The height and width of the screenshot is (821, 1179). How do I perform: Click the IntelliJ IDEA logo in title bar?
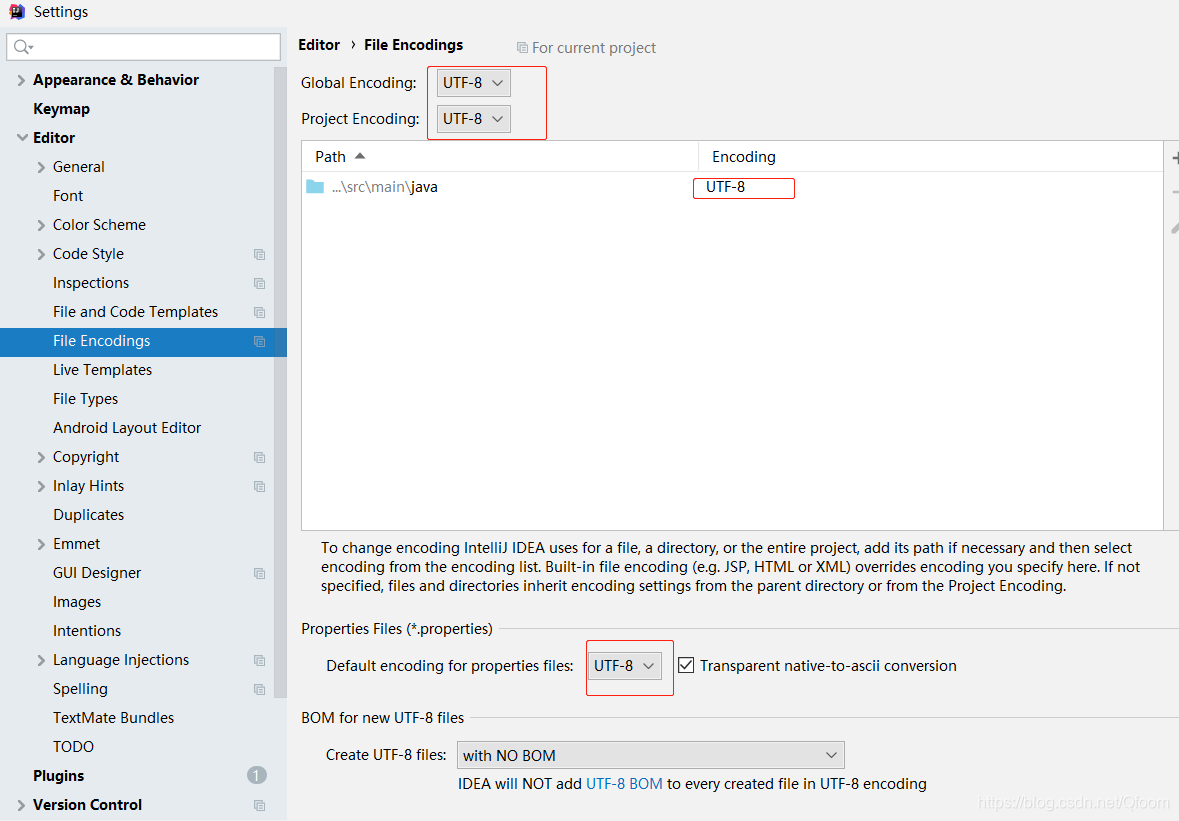click(x=17, y=11)
